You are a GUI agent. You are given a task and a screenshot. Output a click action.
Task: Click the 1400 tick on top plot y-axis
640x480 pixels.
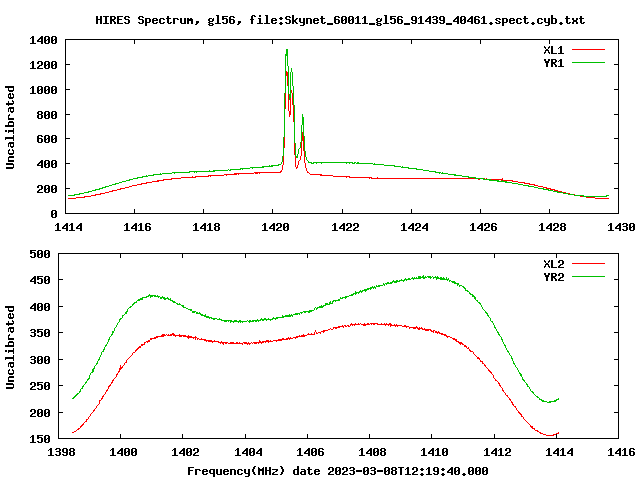(43, 40)
